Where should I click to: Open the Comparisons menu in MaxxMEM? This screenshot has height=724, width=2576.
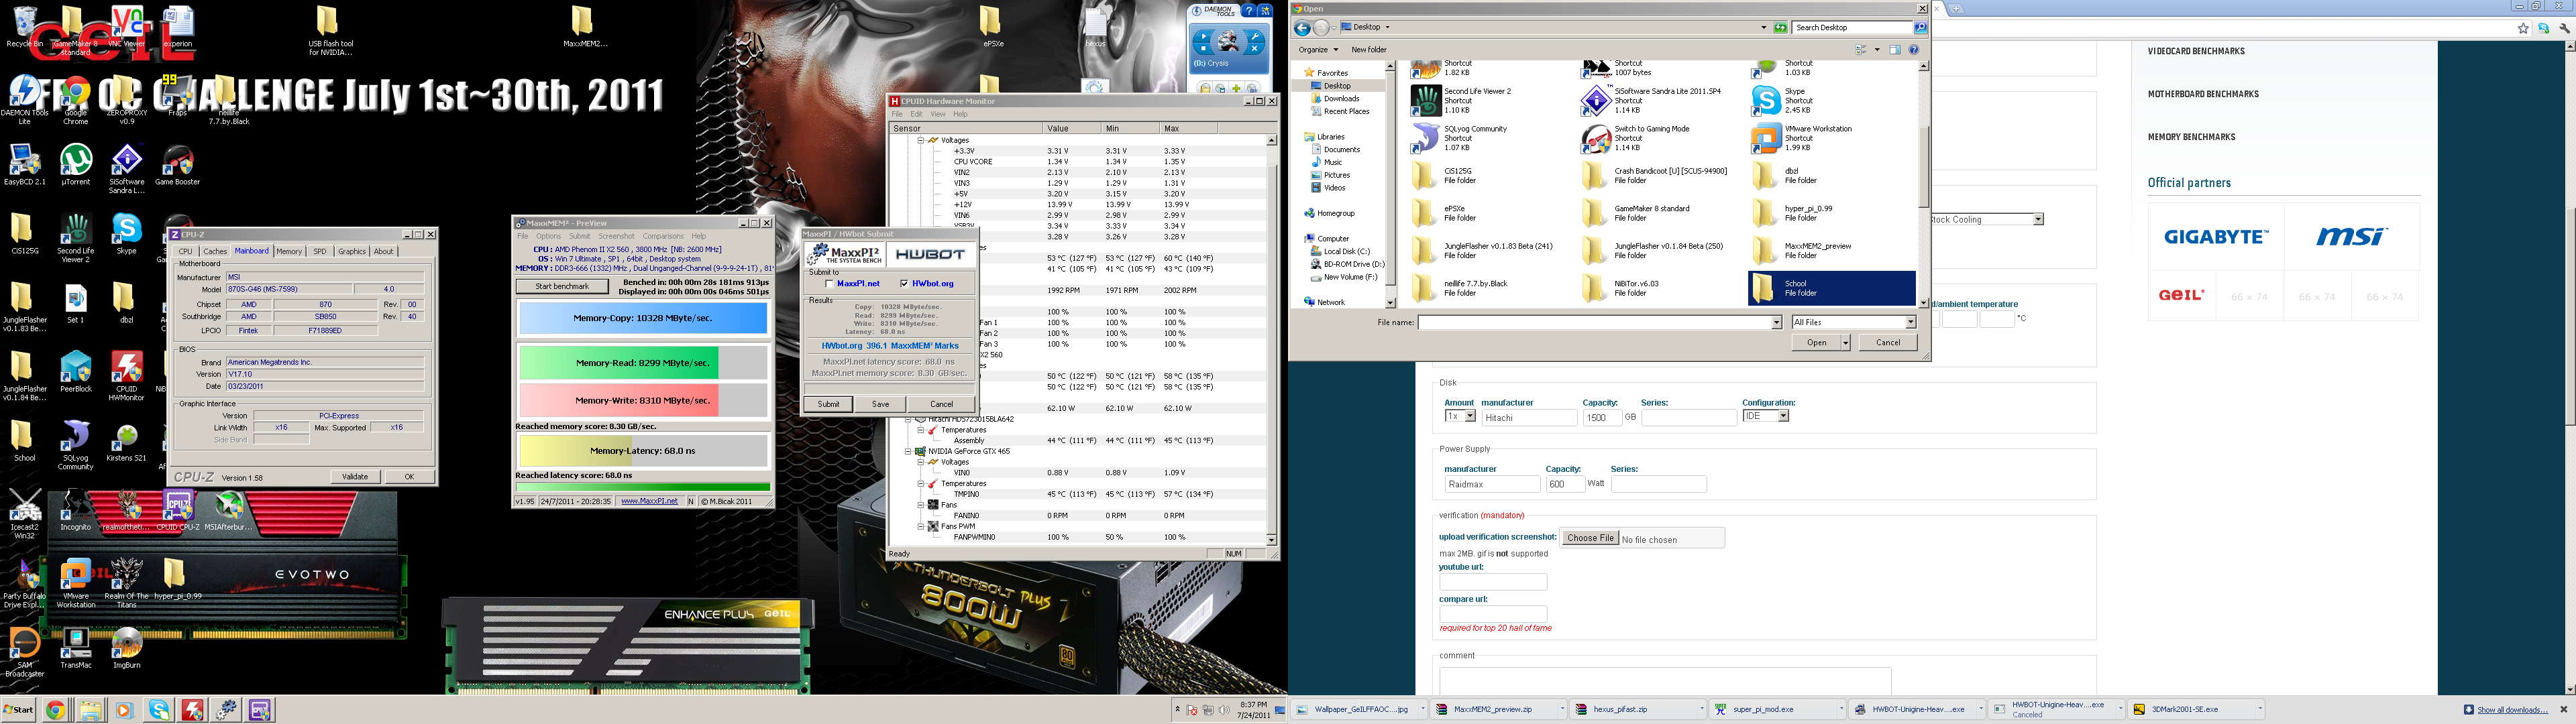[663, 237]
